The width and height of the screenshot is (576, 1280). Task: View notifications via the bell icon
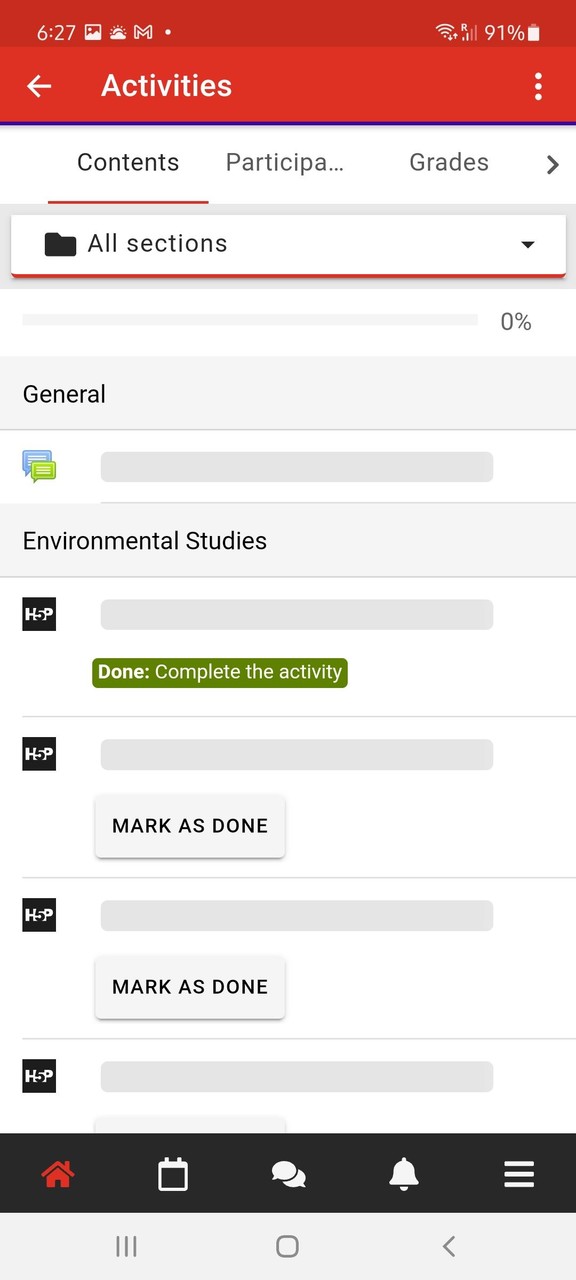coord(403,1173)
